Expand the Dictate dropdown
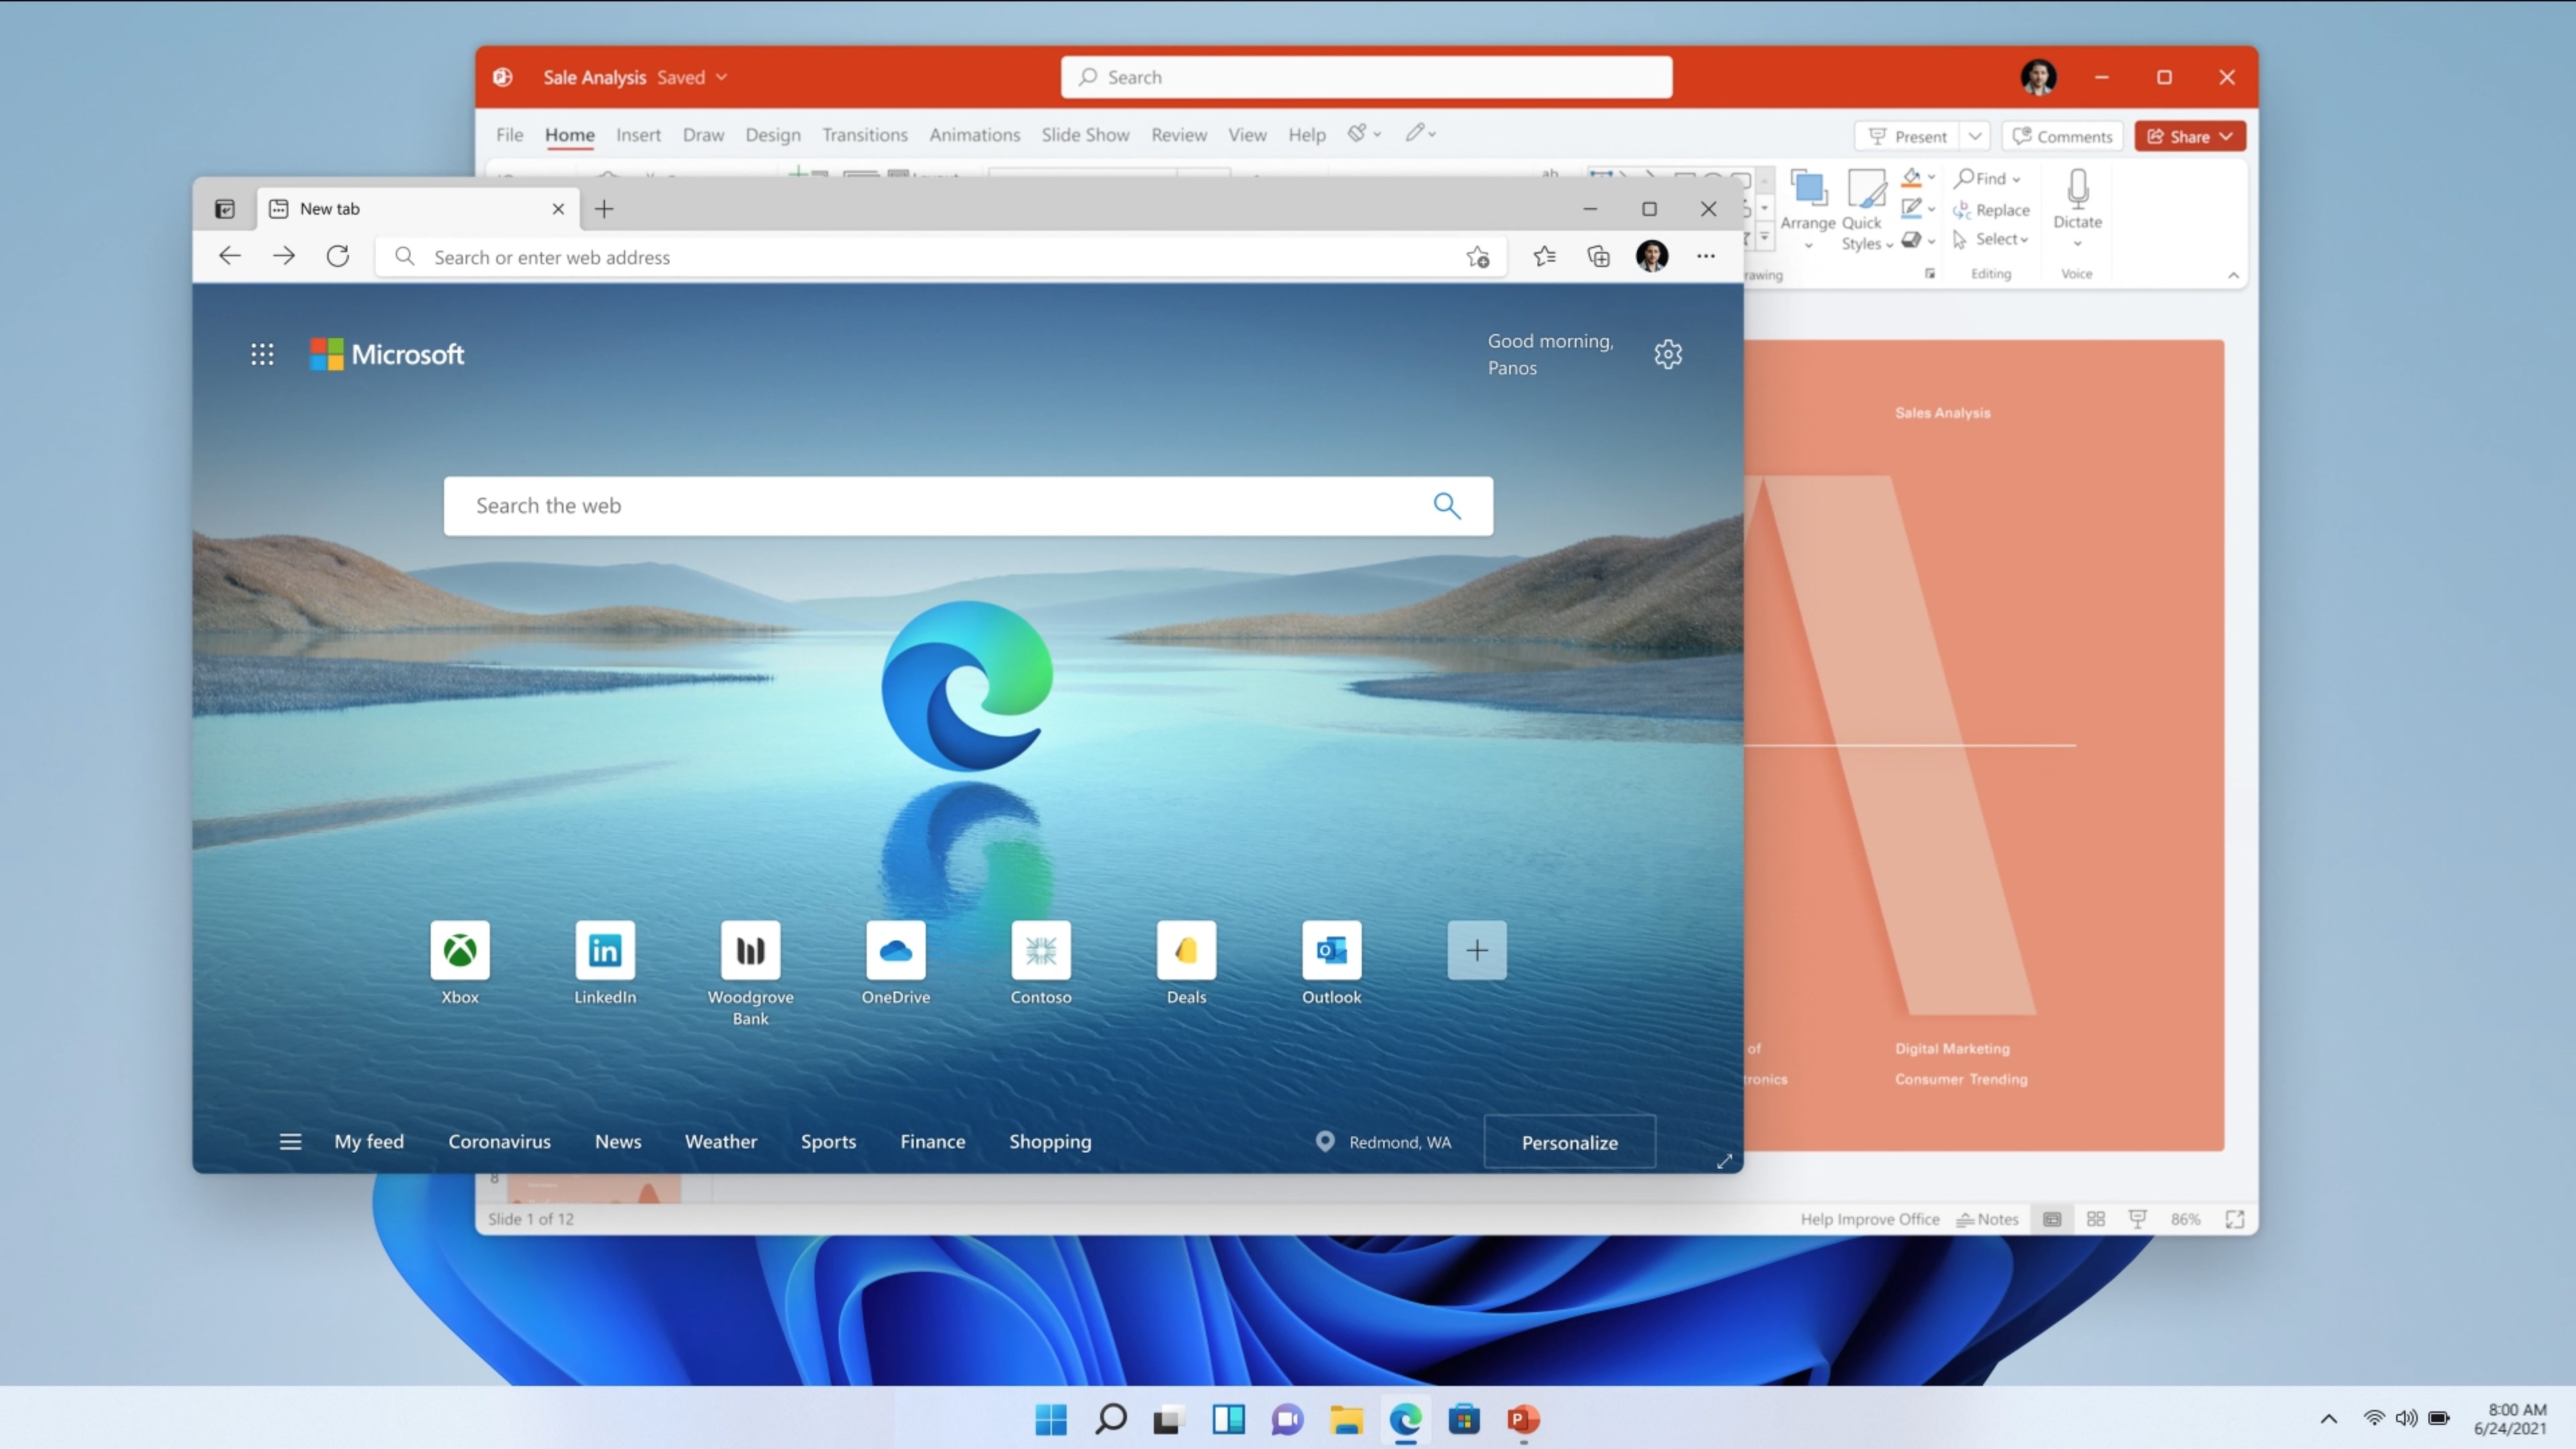This screenshot has width=2576, height=1449. tap(2078, 243)
